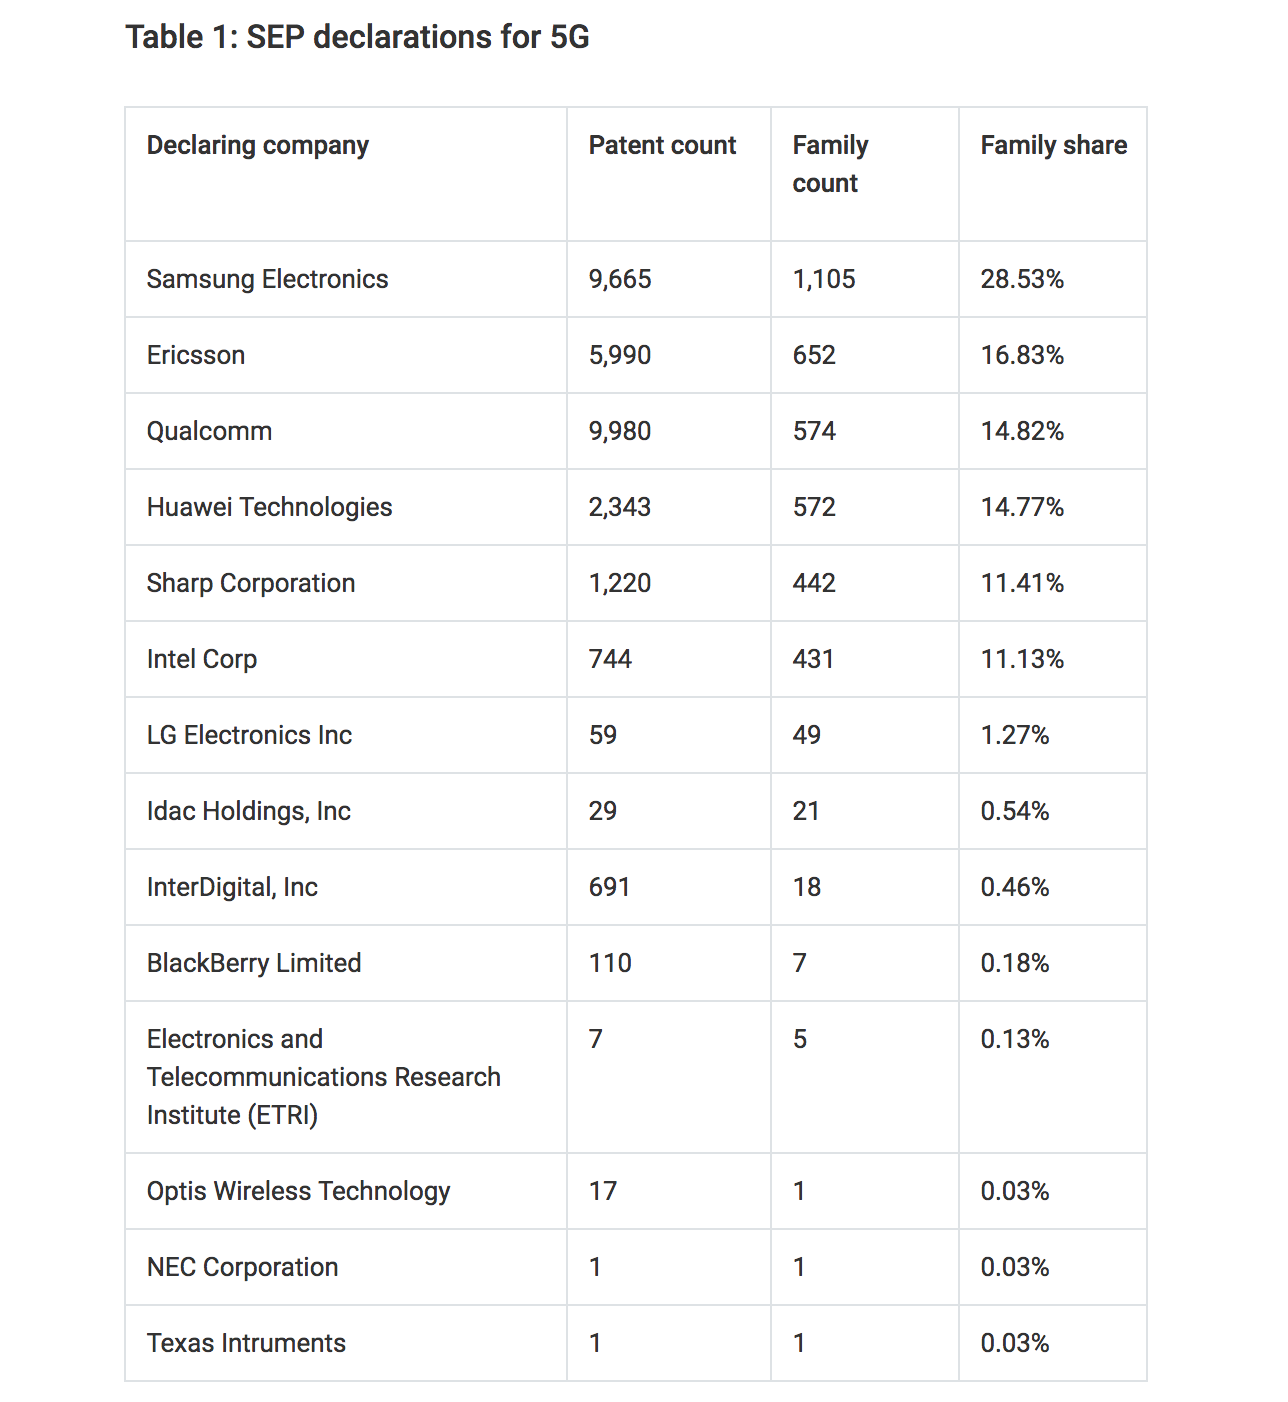This screenshot has height=1402, width=1288.
Task: Select Qualcomm's patent count 9,980
Action: pos(620,431)
